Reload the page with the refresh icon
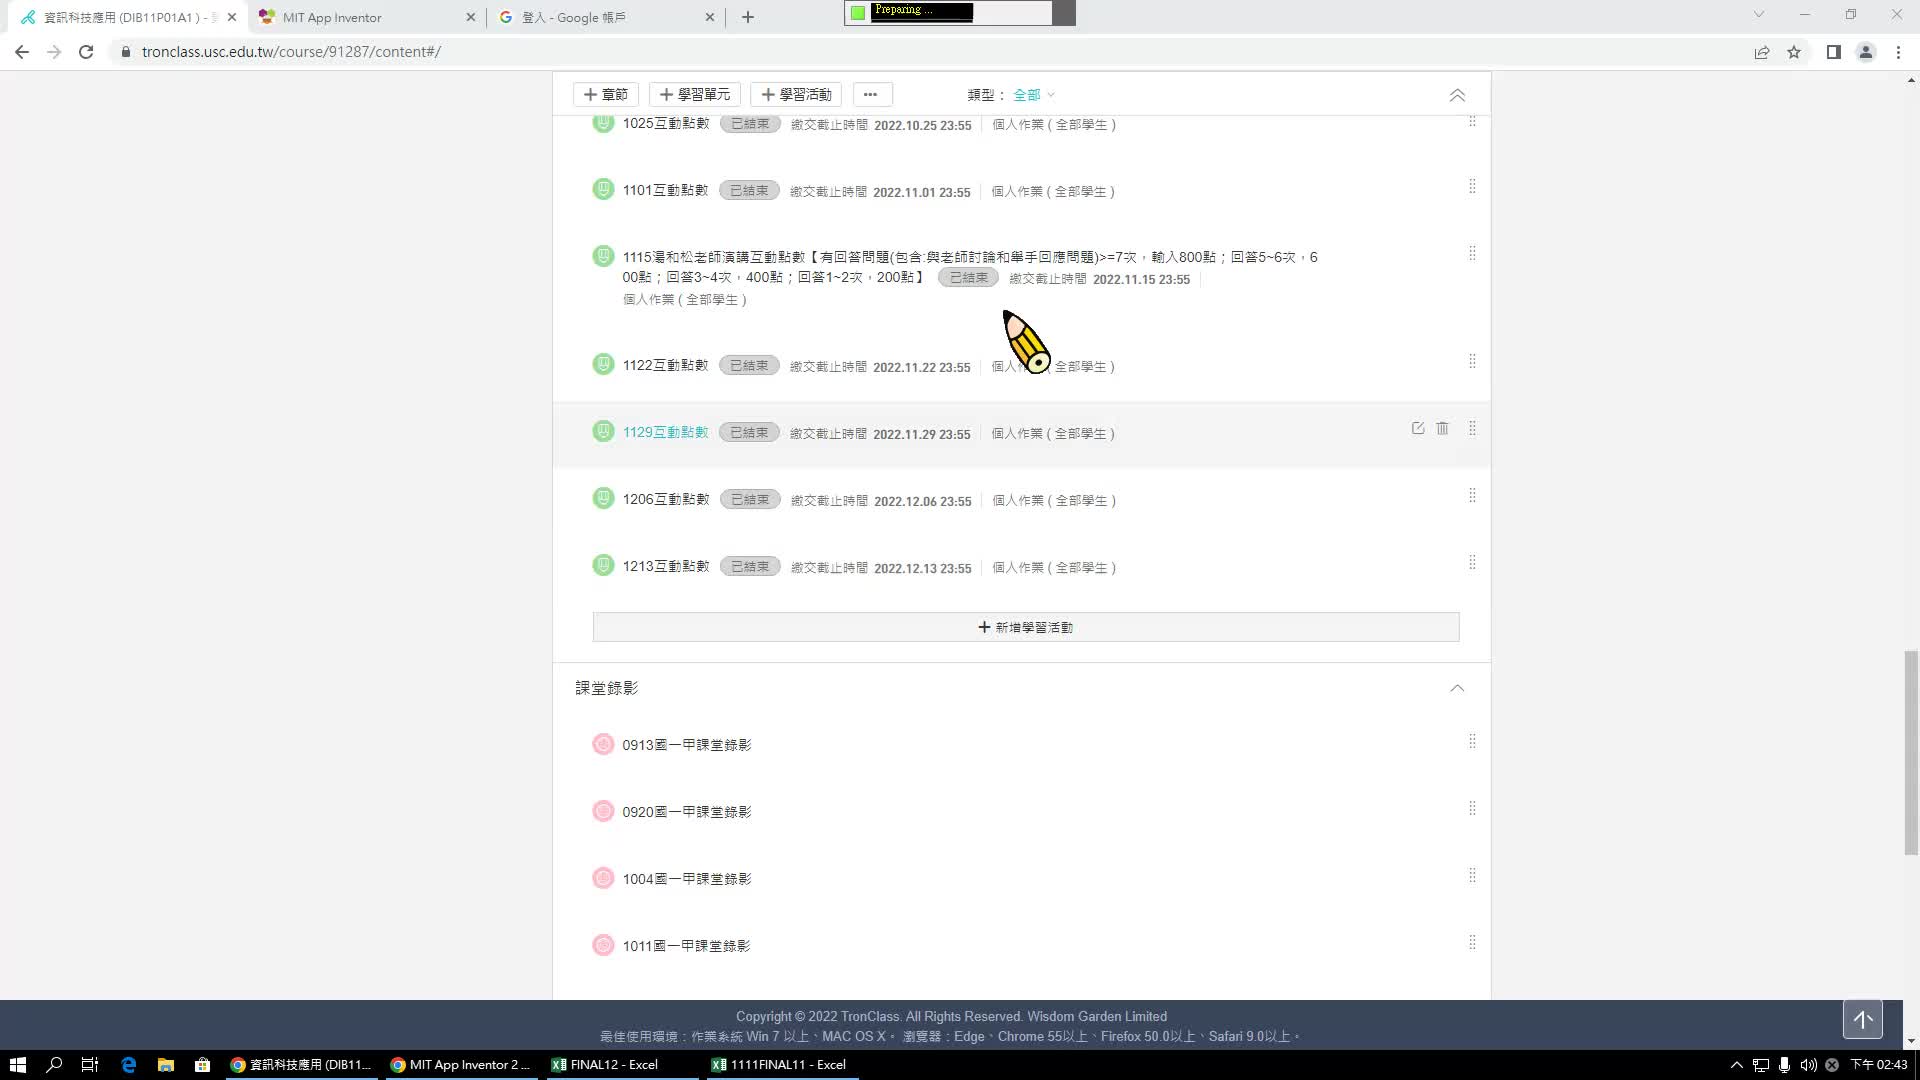 pyautogui.click(x=86, y=52)
